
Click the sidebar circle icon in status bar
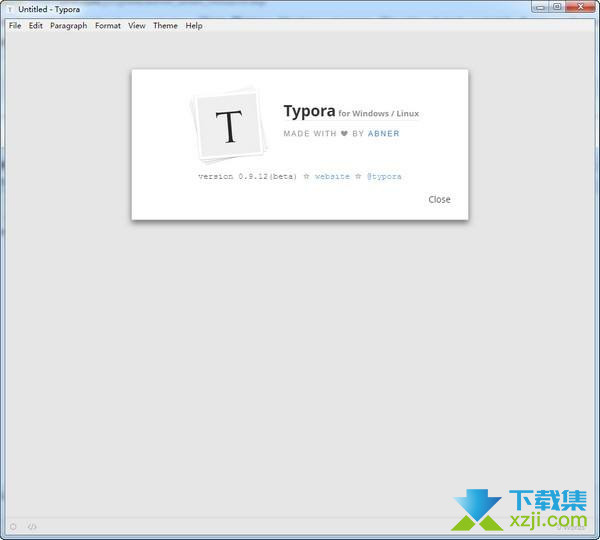click(13, 527)
